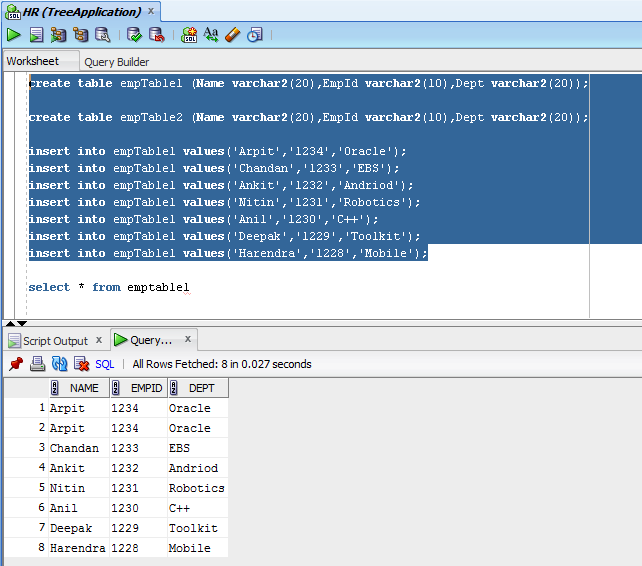Close the Script Output tab
The width and height of the screenshot is (642, 566).
point(99,340)
